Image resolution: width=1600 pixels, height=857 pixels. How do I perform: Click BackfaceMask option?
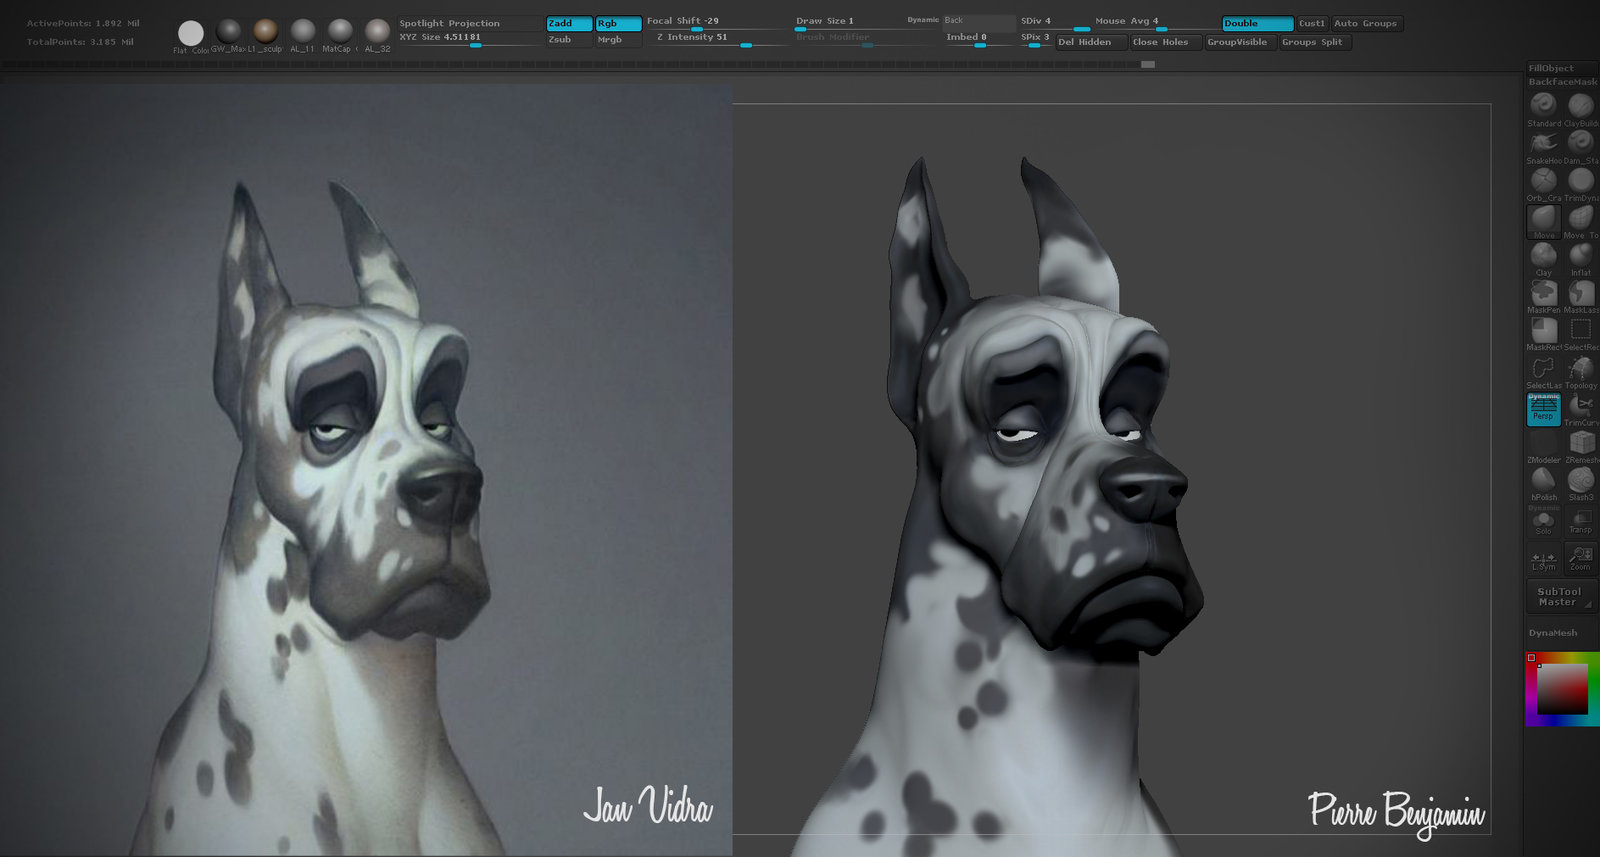[x=1562, y=82]
